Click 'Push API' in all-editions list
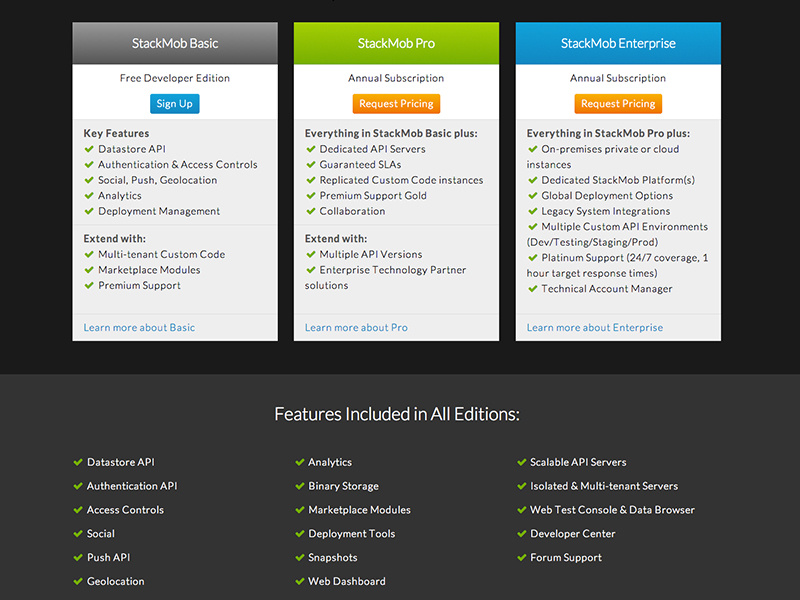Image resolution: width=800 pixels, height=600 pixels. click(x=109, y=558)
